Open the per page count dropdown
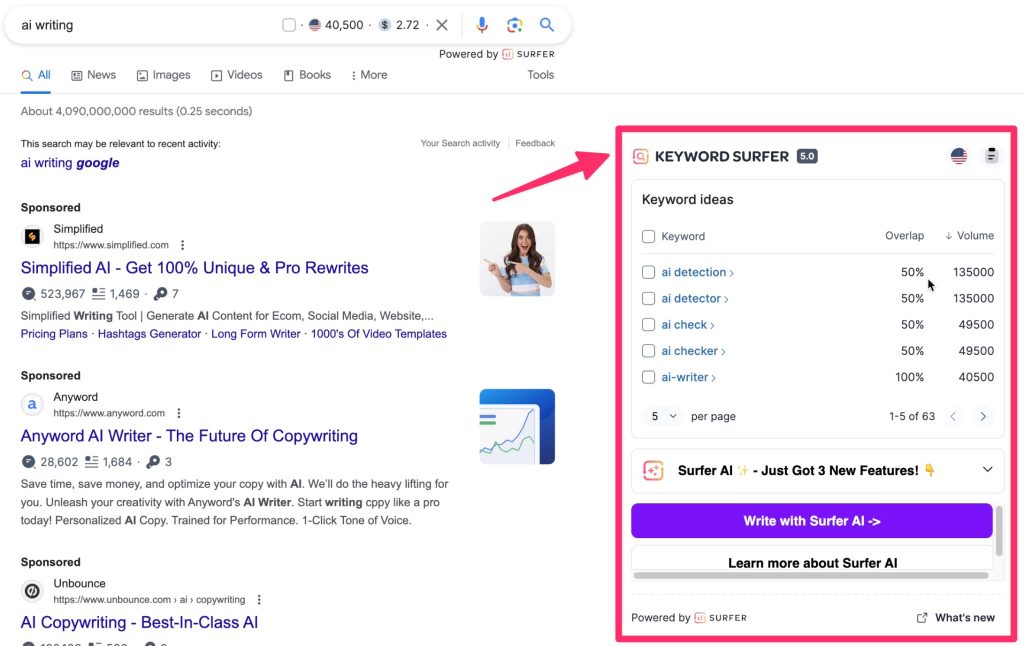The image size is (1024, 646). (663, 416)
